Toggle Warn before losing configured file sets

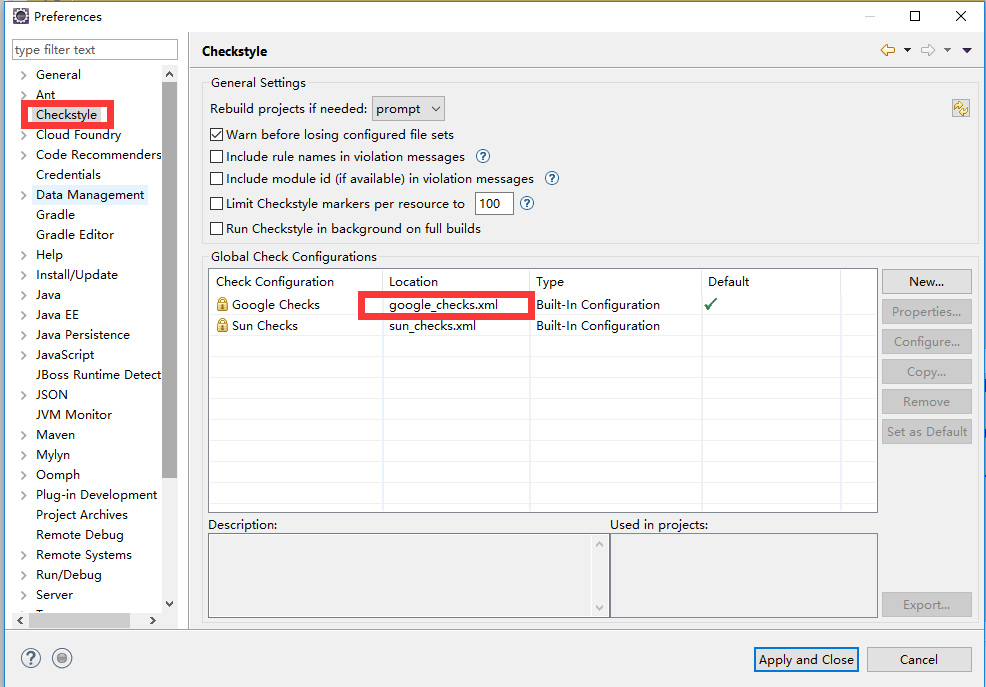click(x=216, y=135)
